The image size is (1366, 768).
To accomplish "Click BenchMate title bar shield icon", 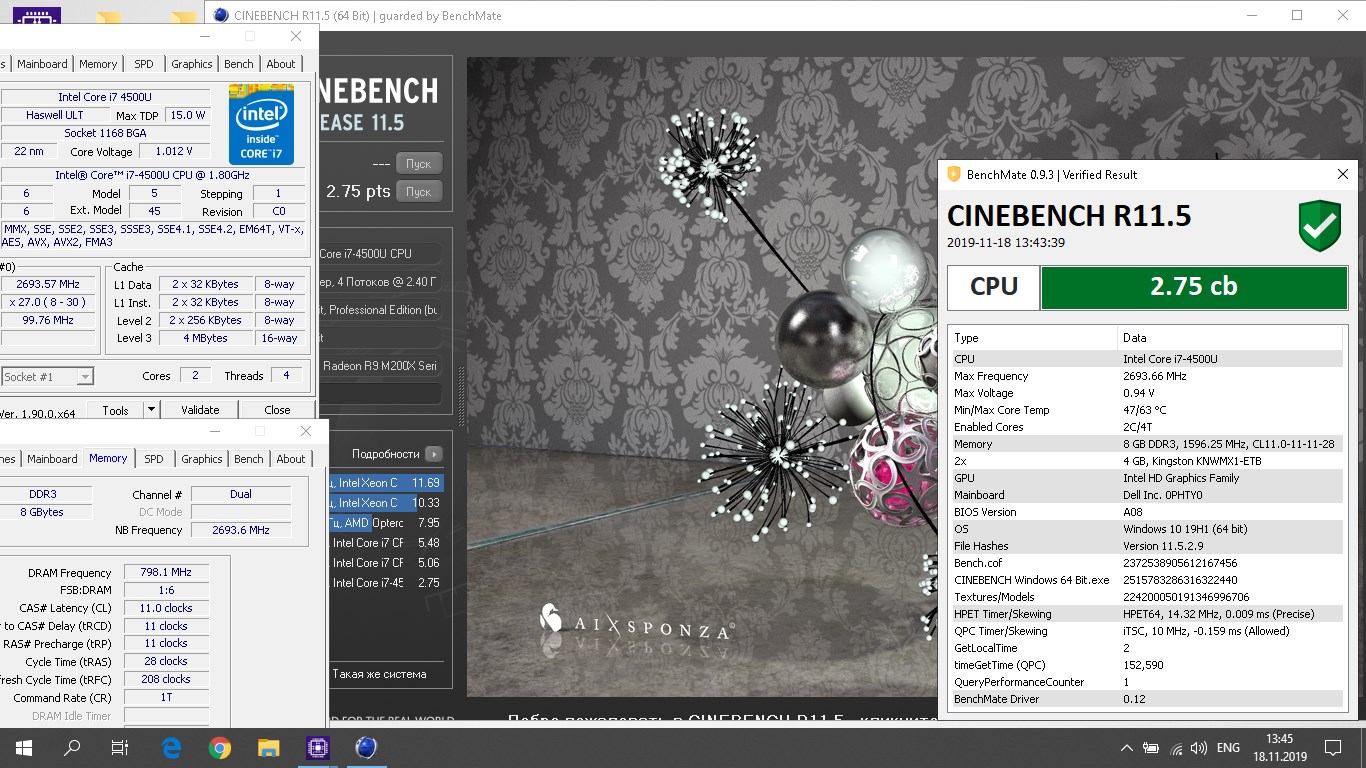I will coord(954,174).
